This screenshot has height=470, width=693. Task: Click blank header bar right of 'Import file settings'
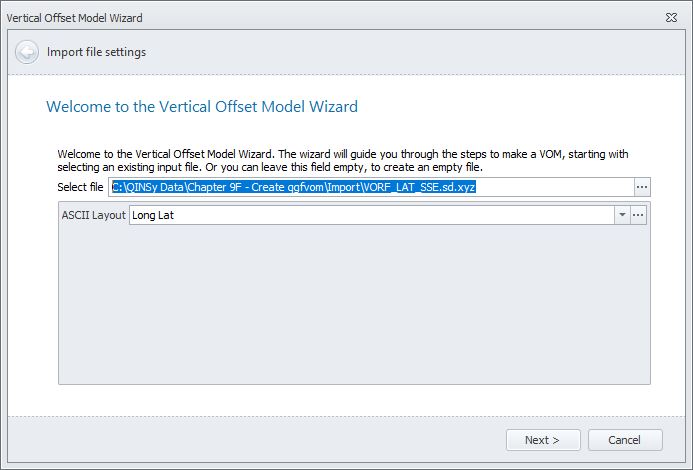pyautogui.click(x=420, y=52)
